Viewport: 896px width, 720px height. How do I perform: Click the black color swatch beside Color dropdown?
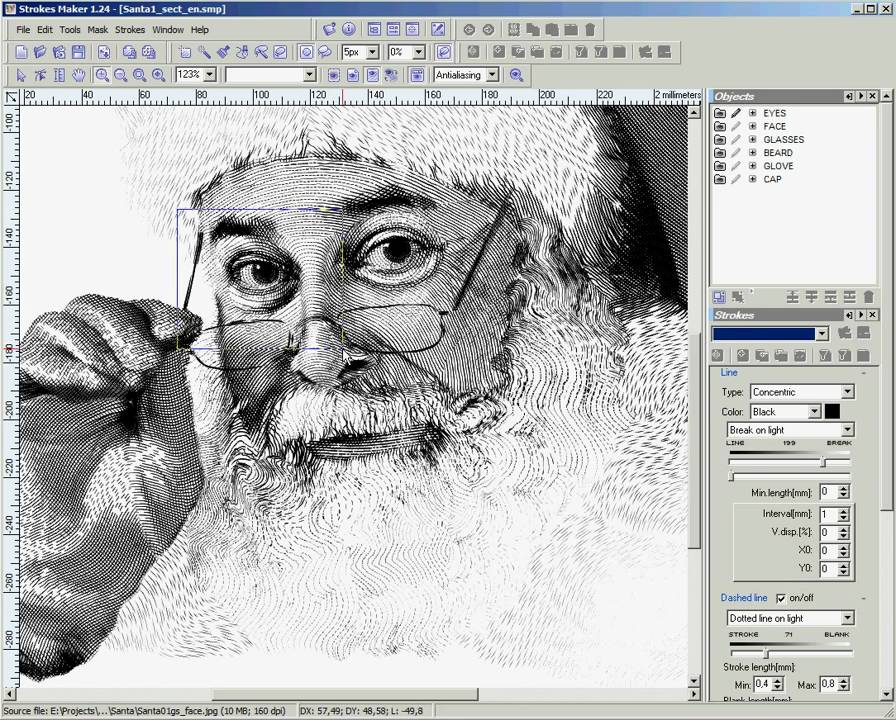[834, 411]
